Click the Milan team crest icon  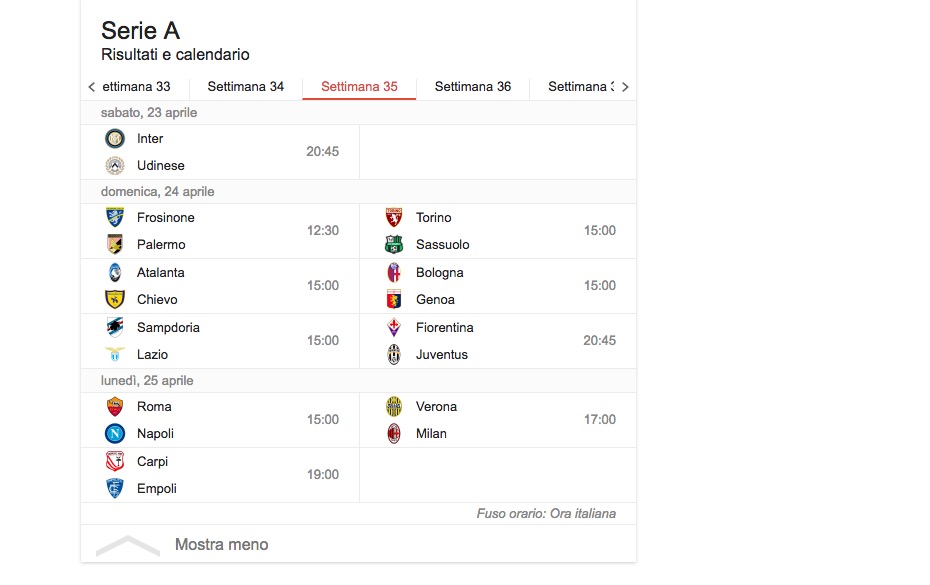coord(394,433)
